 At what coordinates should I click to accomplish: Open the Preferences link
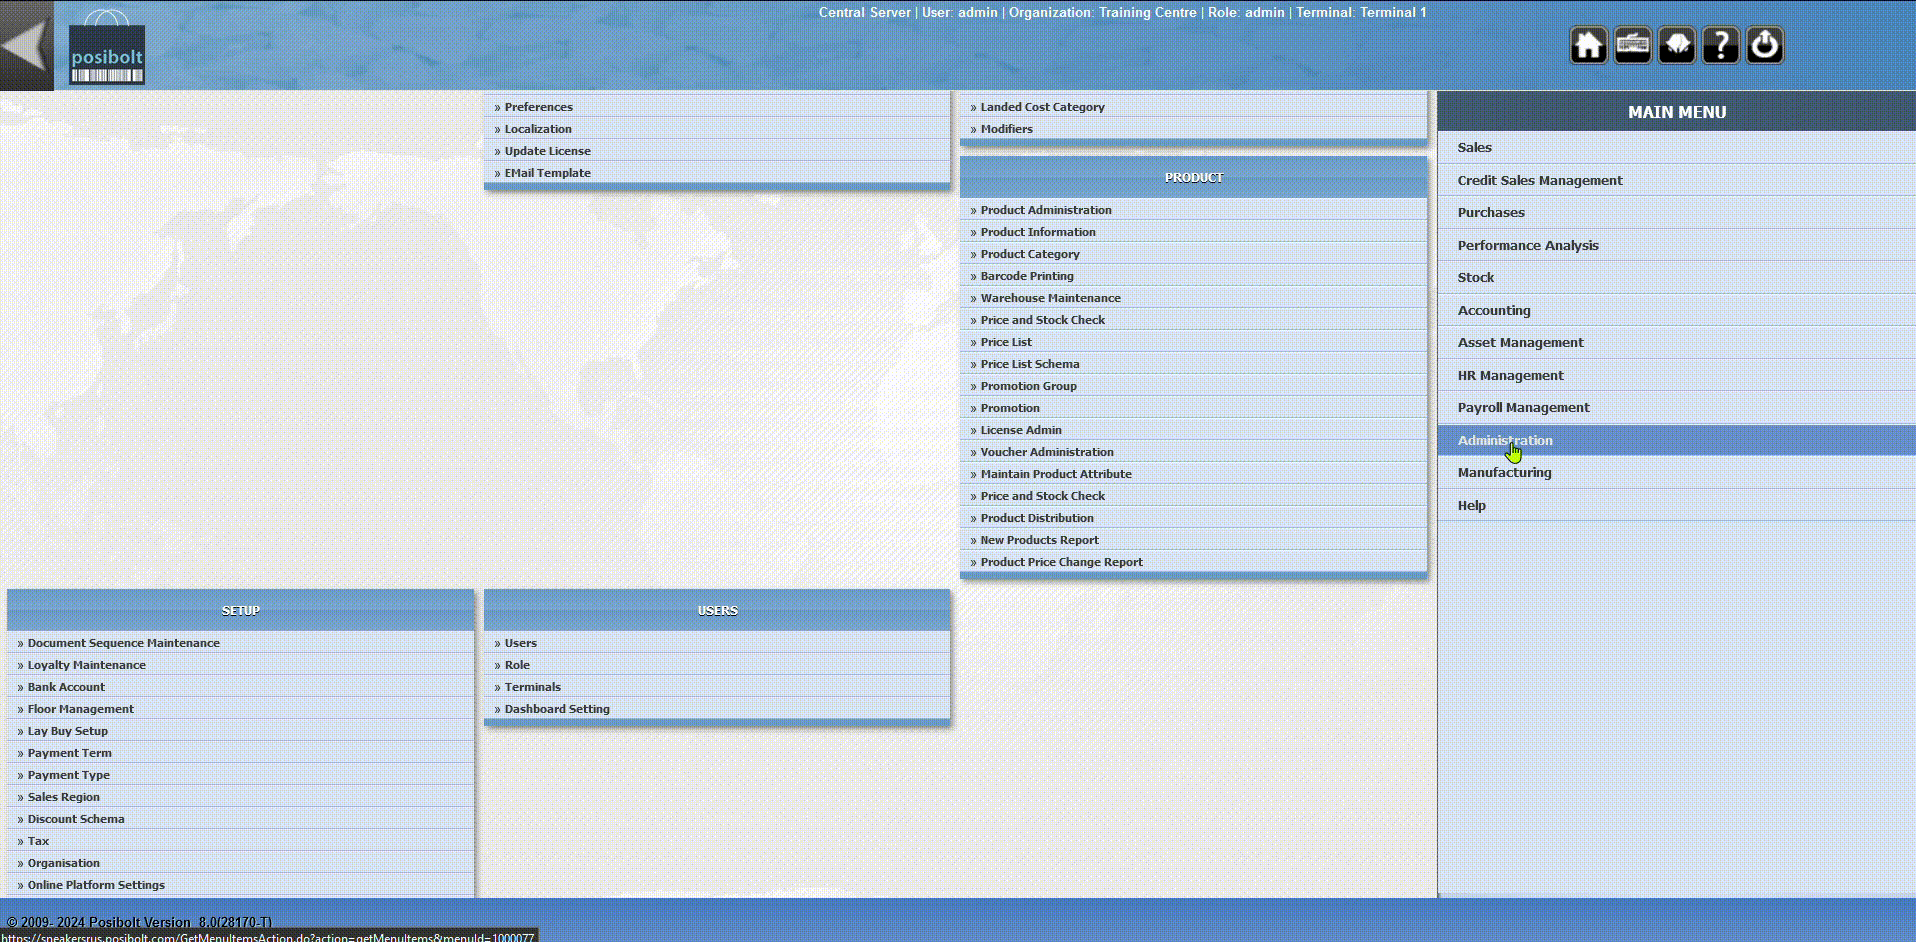click(538, 107)
